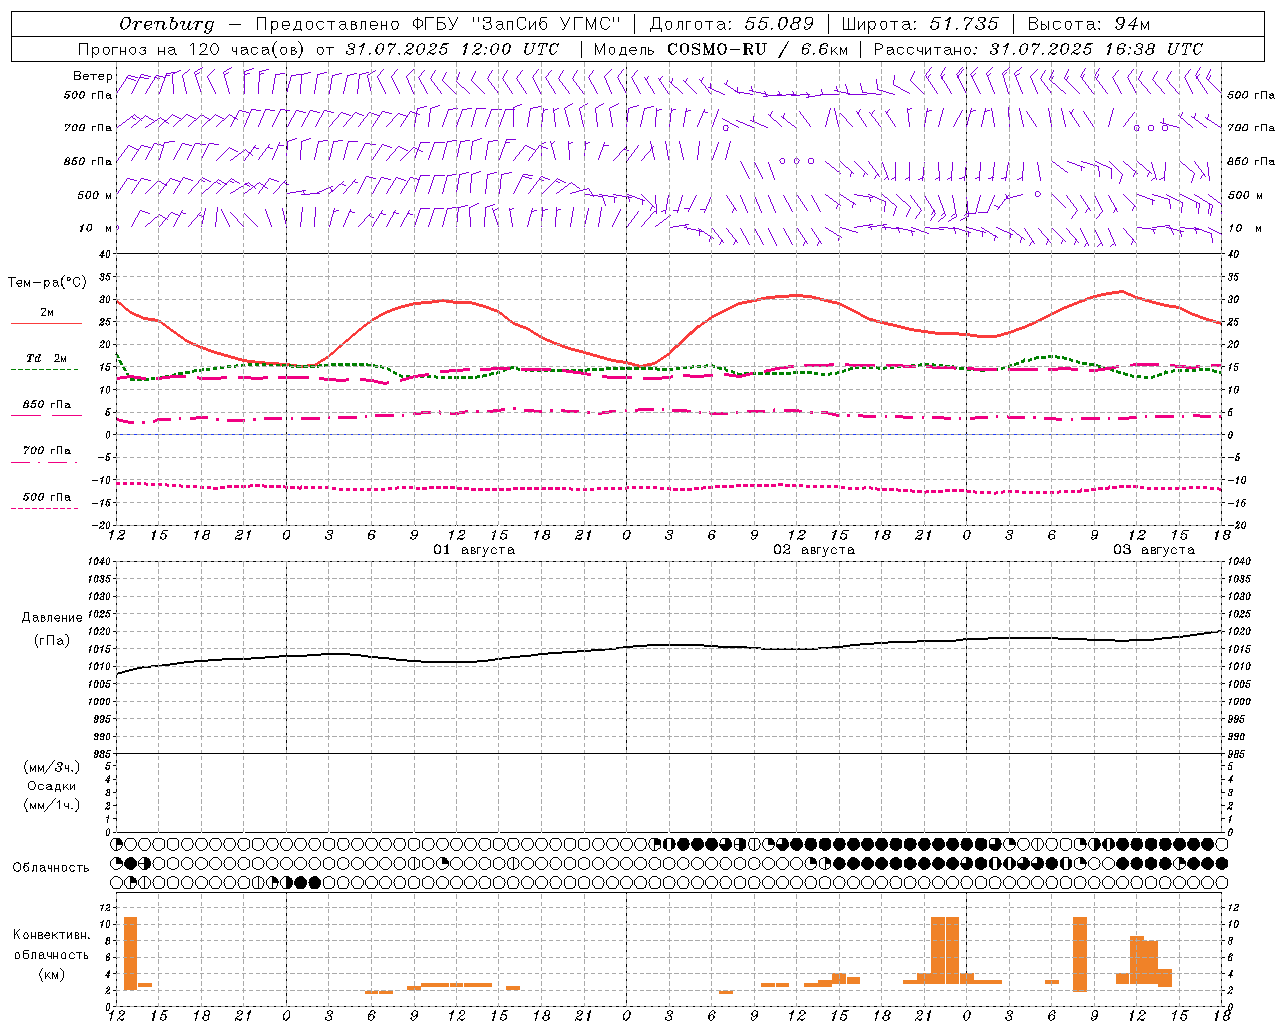This screenshot has width=1280, height=1024.
Task: Click the "Давление" pressure panel label
Action: click(52, 618)
